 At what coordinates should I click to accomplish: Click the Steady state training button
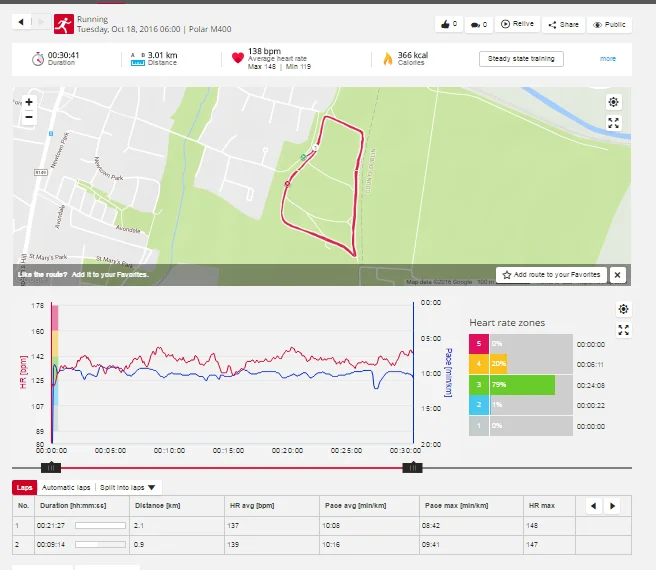520,59
